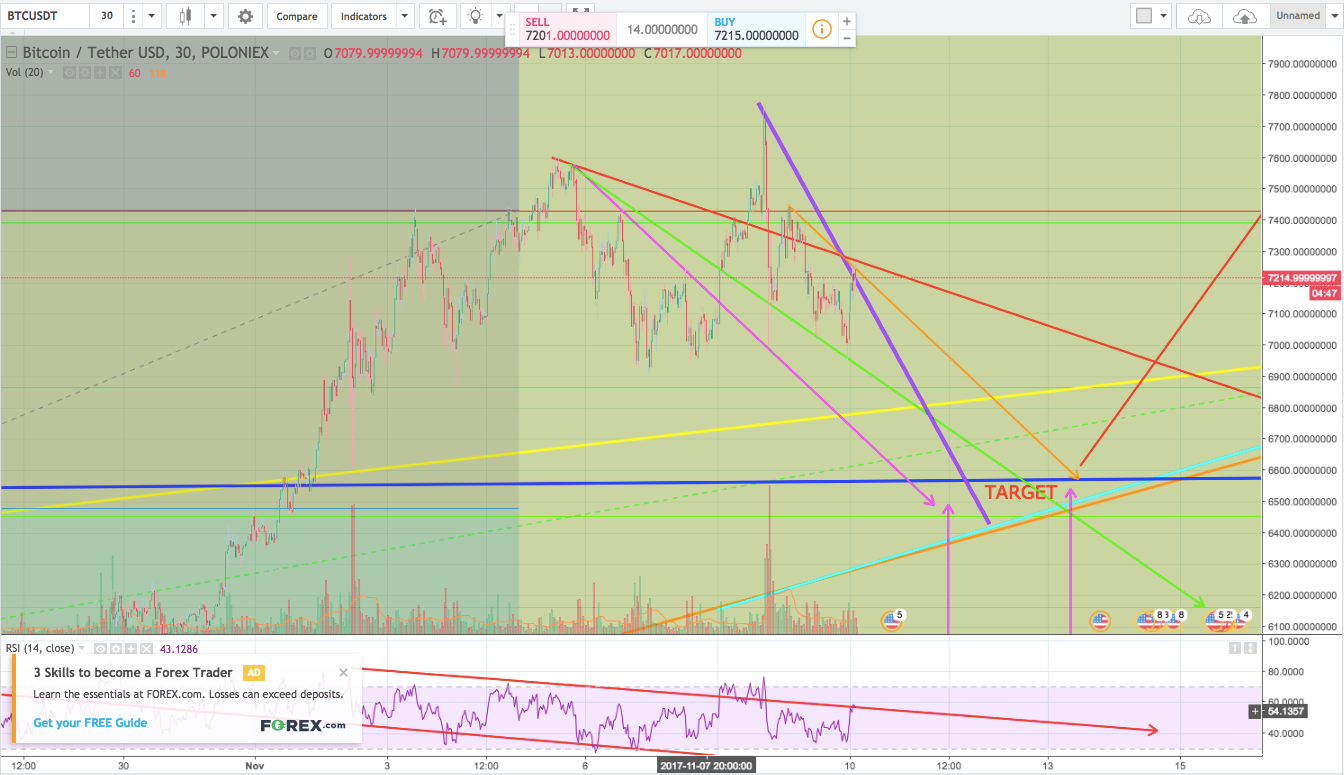Click the economic event flag labeled 5
Image resolution: width=1344 pixels, height=775 pixels.
[x=892, y=621]
